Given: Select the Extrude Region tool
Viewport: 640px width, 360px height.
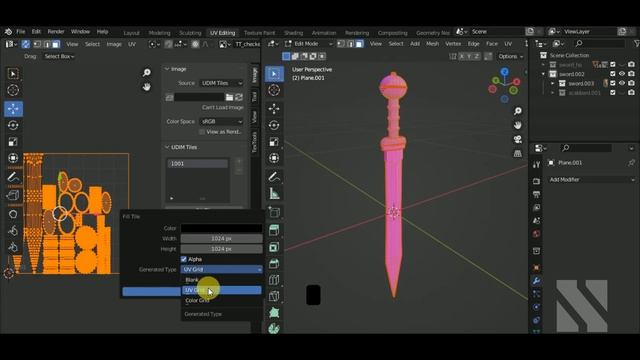Looking at the screenshot, I should point(274,231).
